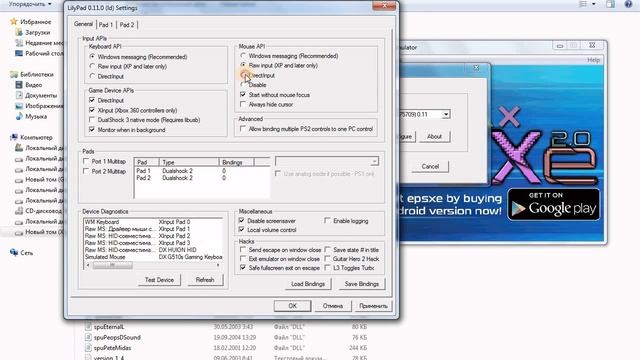640x360 pixels.
Task: Click the Device Diagnostics horizontal scrollbar thumb
Action: pos(112,265)
